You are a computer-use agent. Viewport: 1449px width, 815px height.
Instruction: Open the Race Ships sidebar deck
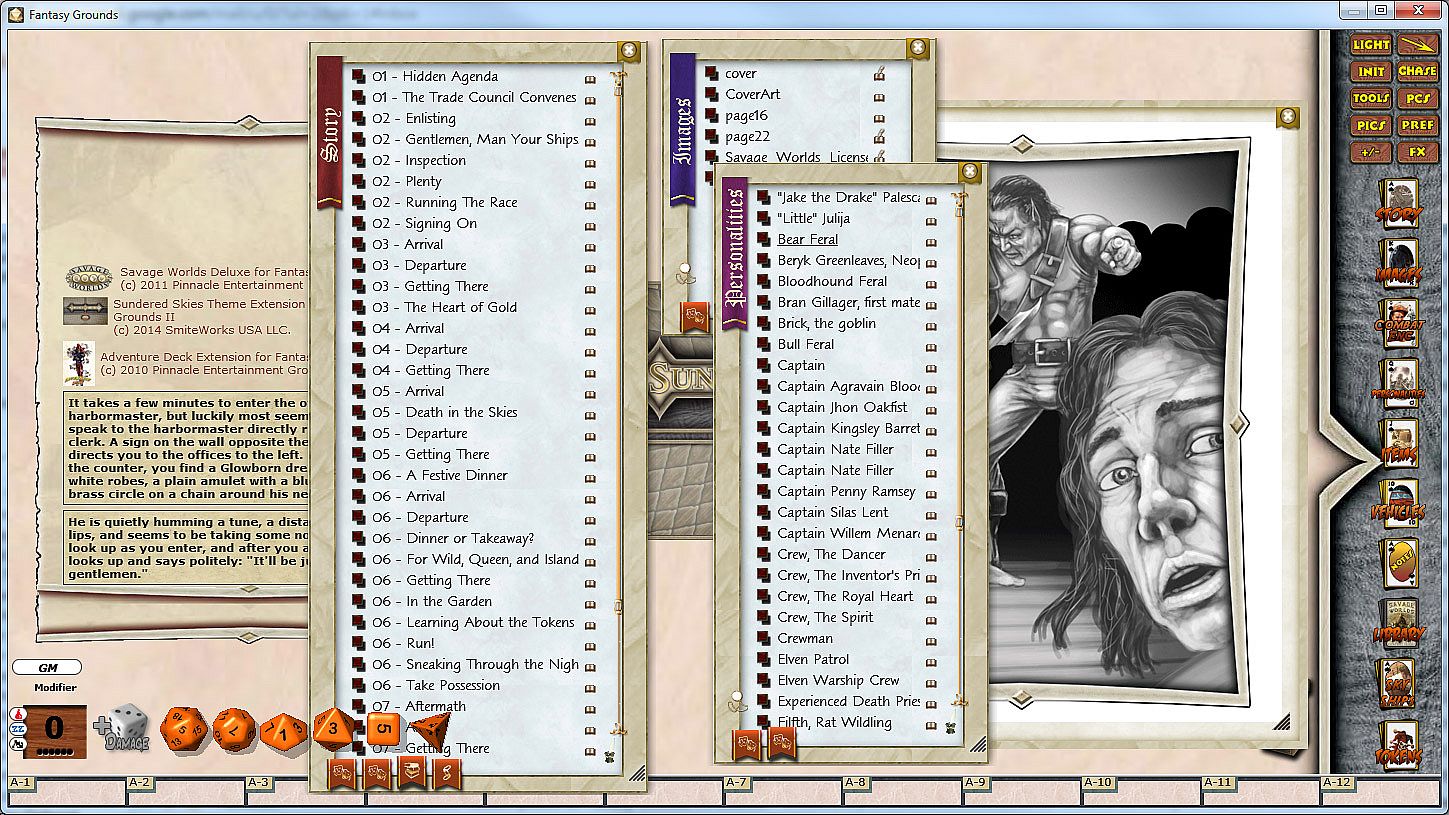coord(1398,685)
